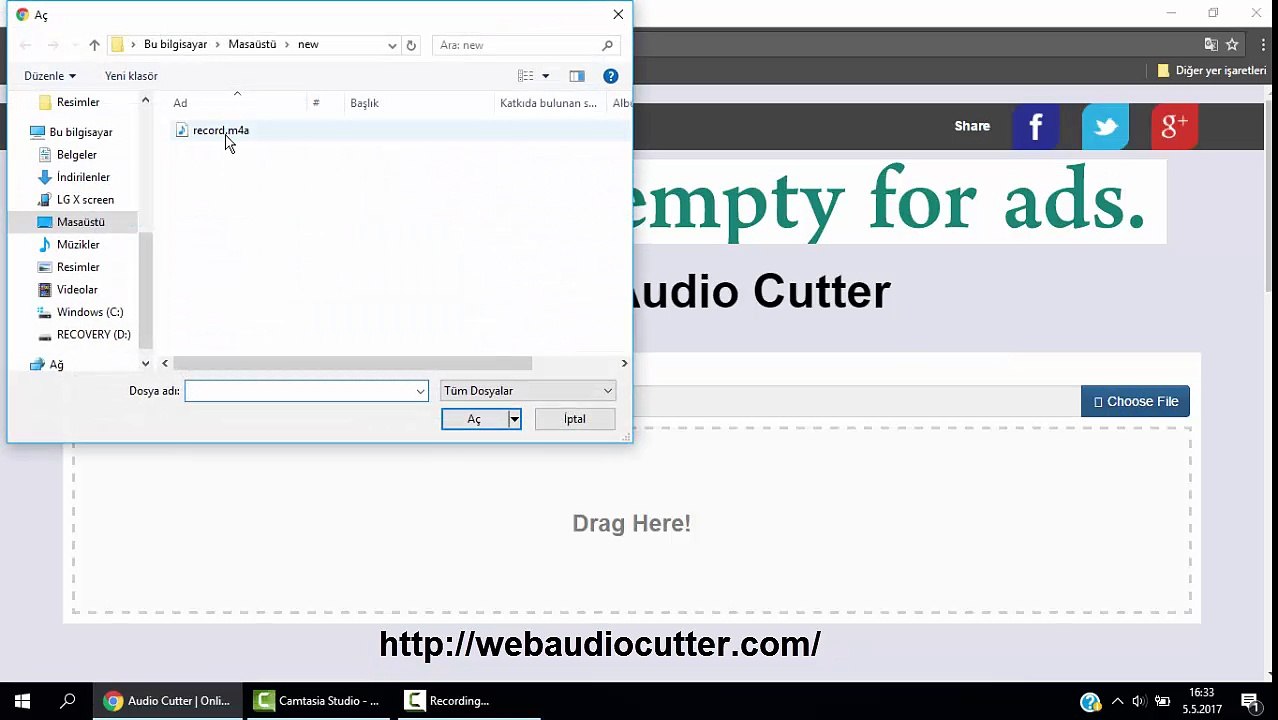This screenshot has height=720, width=1278.
Task: Click the Chrome translate icon
Action: 1211,45
